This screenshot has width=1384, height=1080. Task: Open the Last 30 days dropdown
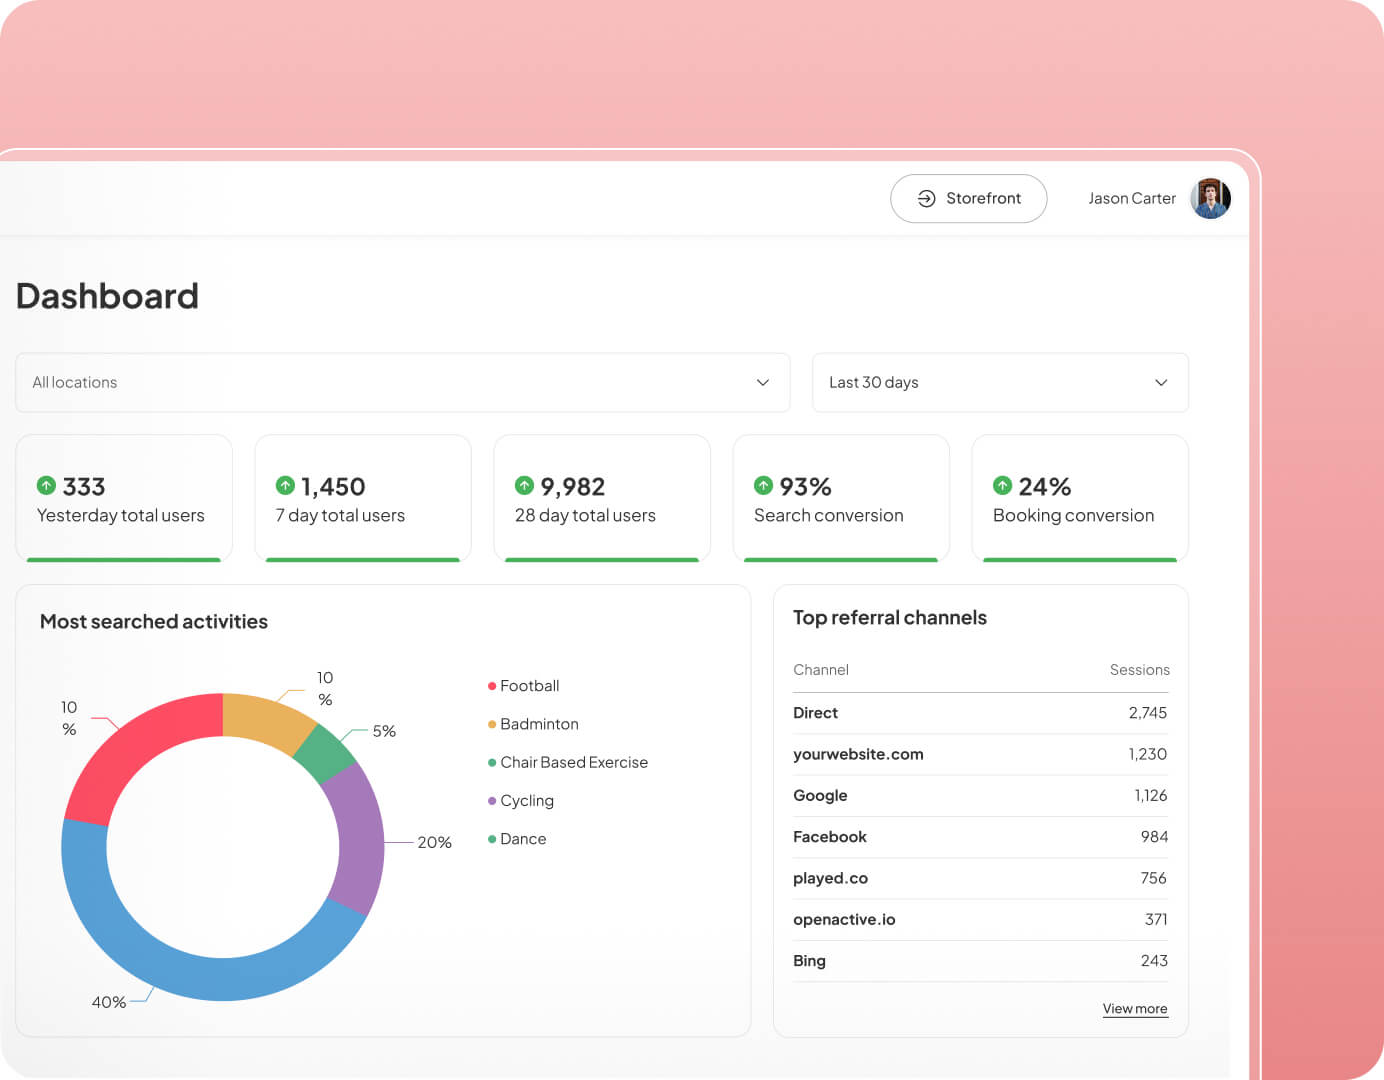[999, 382]
